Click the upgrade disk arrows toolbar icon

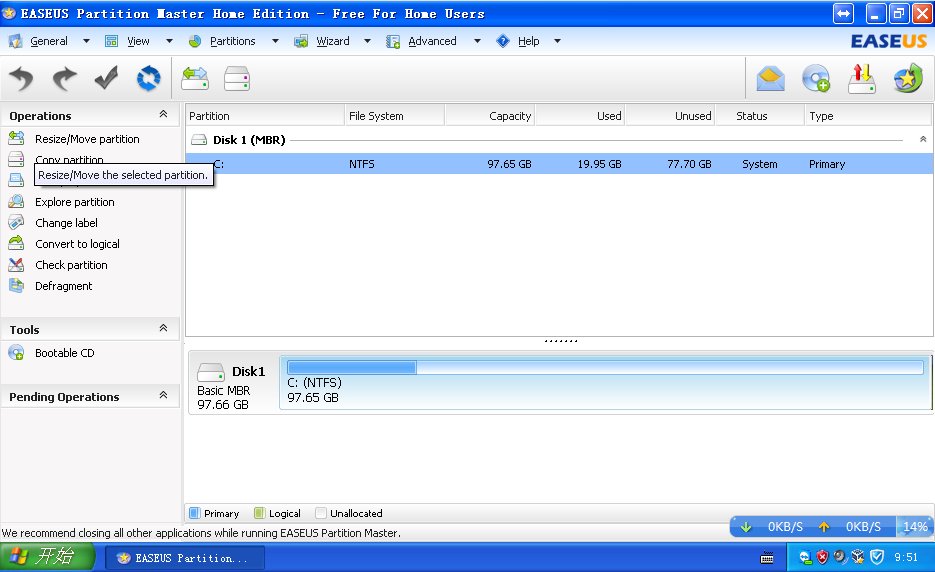[x=861, y=78]
